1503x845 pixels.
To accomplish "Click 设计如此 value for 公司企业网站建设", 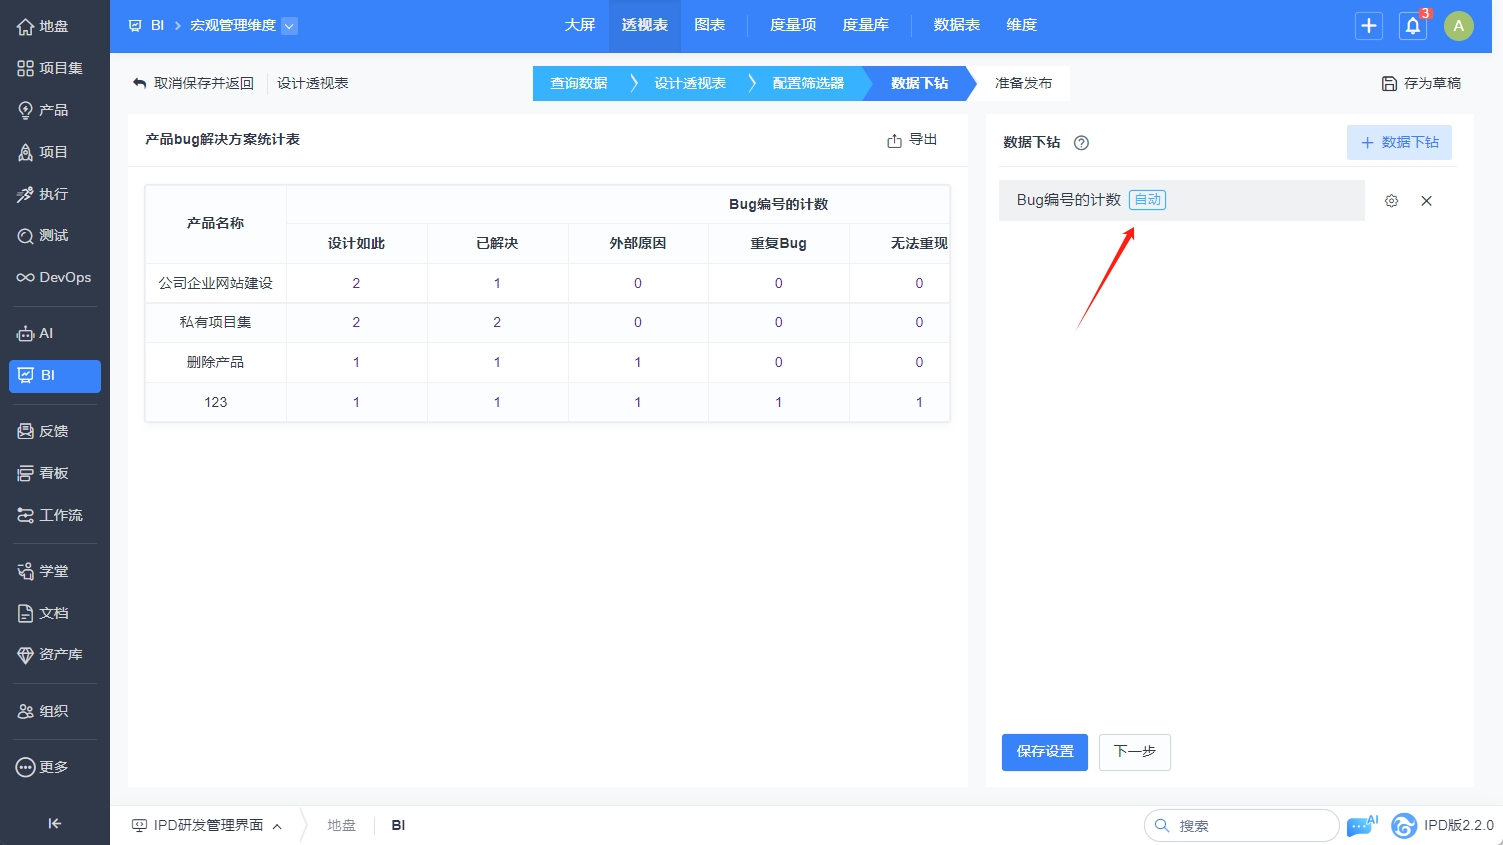I will [356, 284].
